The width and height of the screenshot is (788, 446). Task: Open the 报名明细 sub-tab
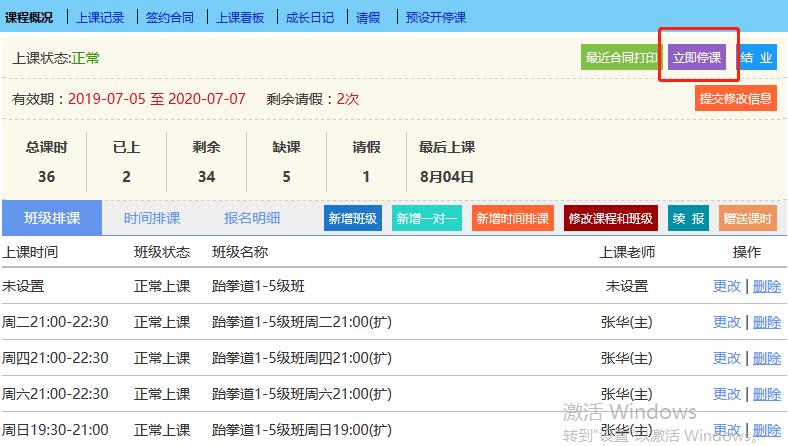[252, 218]
